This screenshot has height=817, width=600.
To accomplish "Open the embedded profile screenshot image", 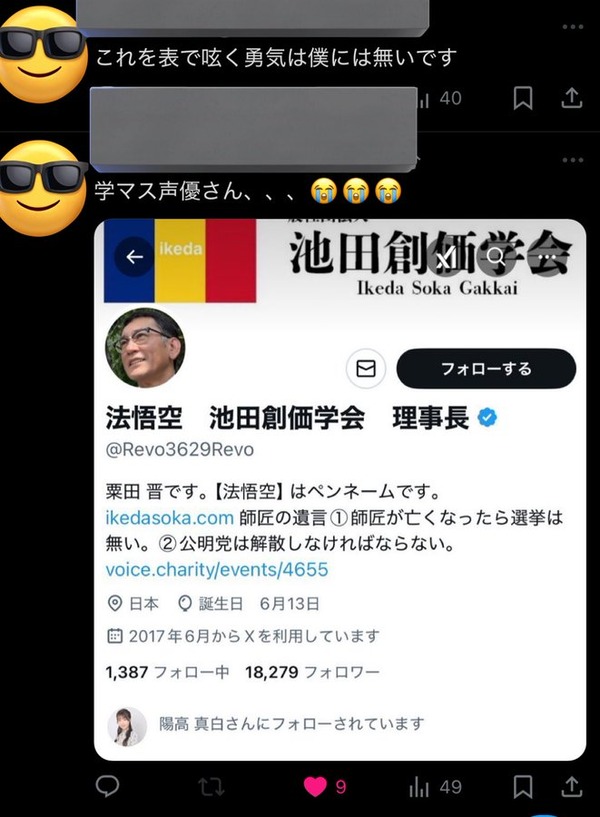I will (340, 490).
